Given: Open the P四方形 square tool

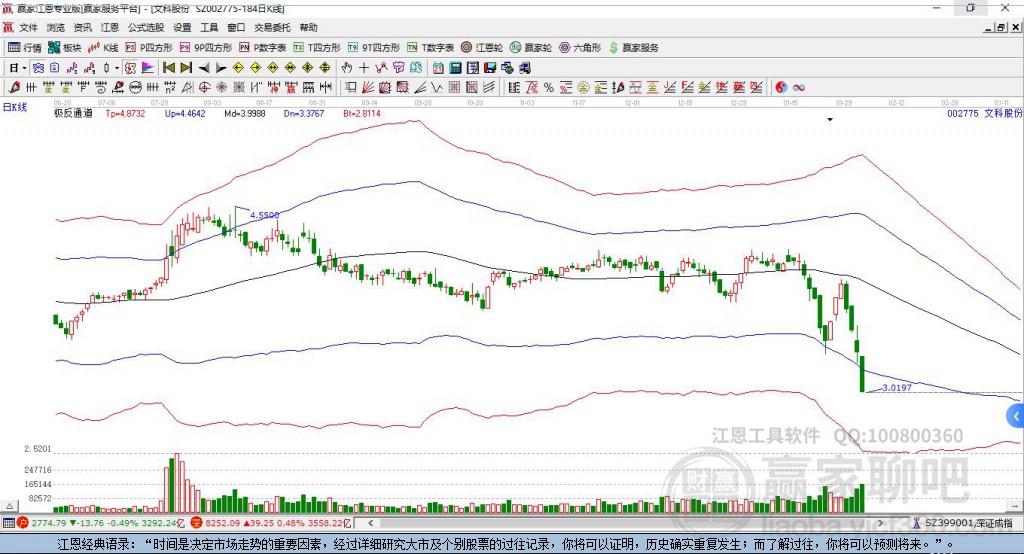Looking at the screenshot, I should point(149,48).
